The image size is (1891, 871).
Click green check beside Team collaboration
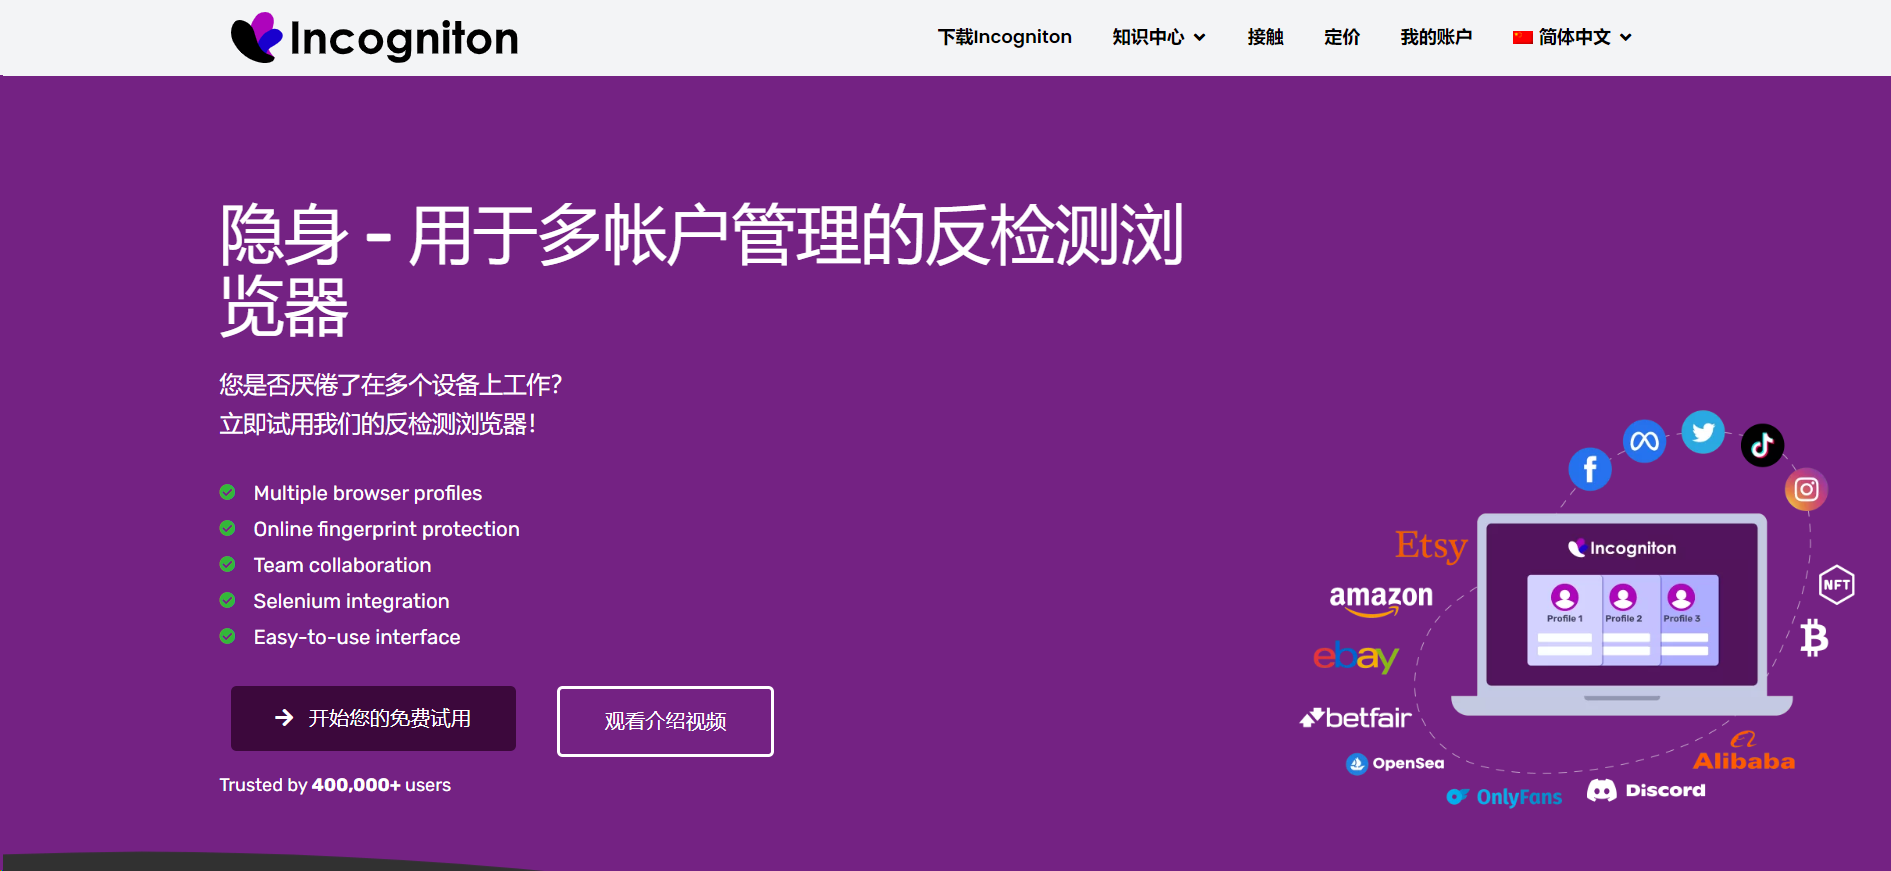point(227,564)
